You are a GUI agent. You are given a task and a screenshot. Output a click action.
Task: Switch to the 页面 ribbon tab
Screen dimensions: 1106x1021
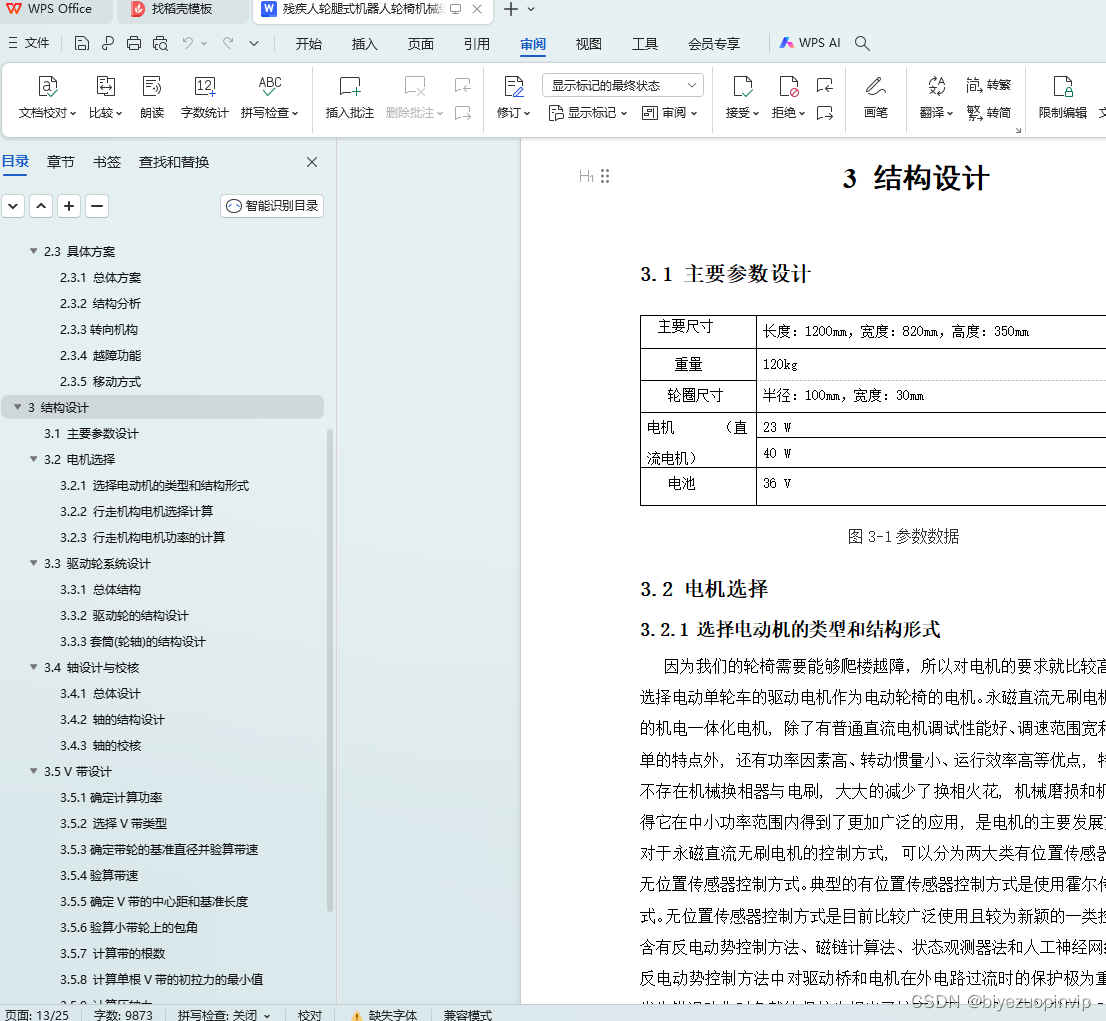tap(420, 44)
